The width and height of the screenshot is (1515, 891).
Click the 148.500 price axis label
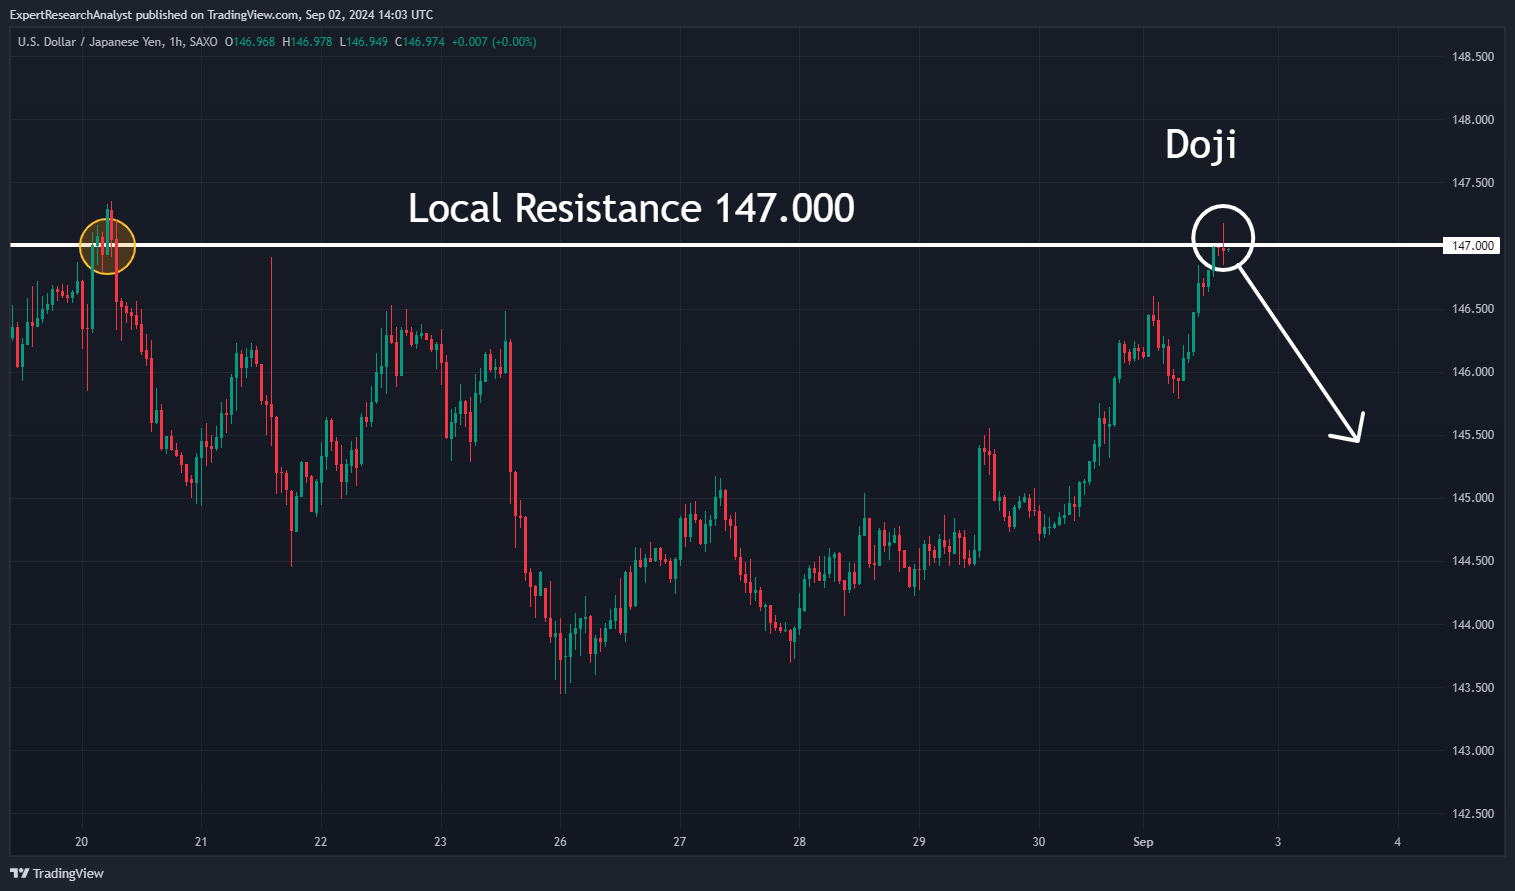click(1472, 57)
